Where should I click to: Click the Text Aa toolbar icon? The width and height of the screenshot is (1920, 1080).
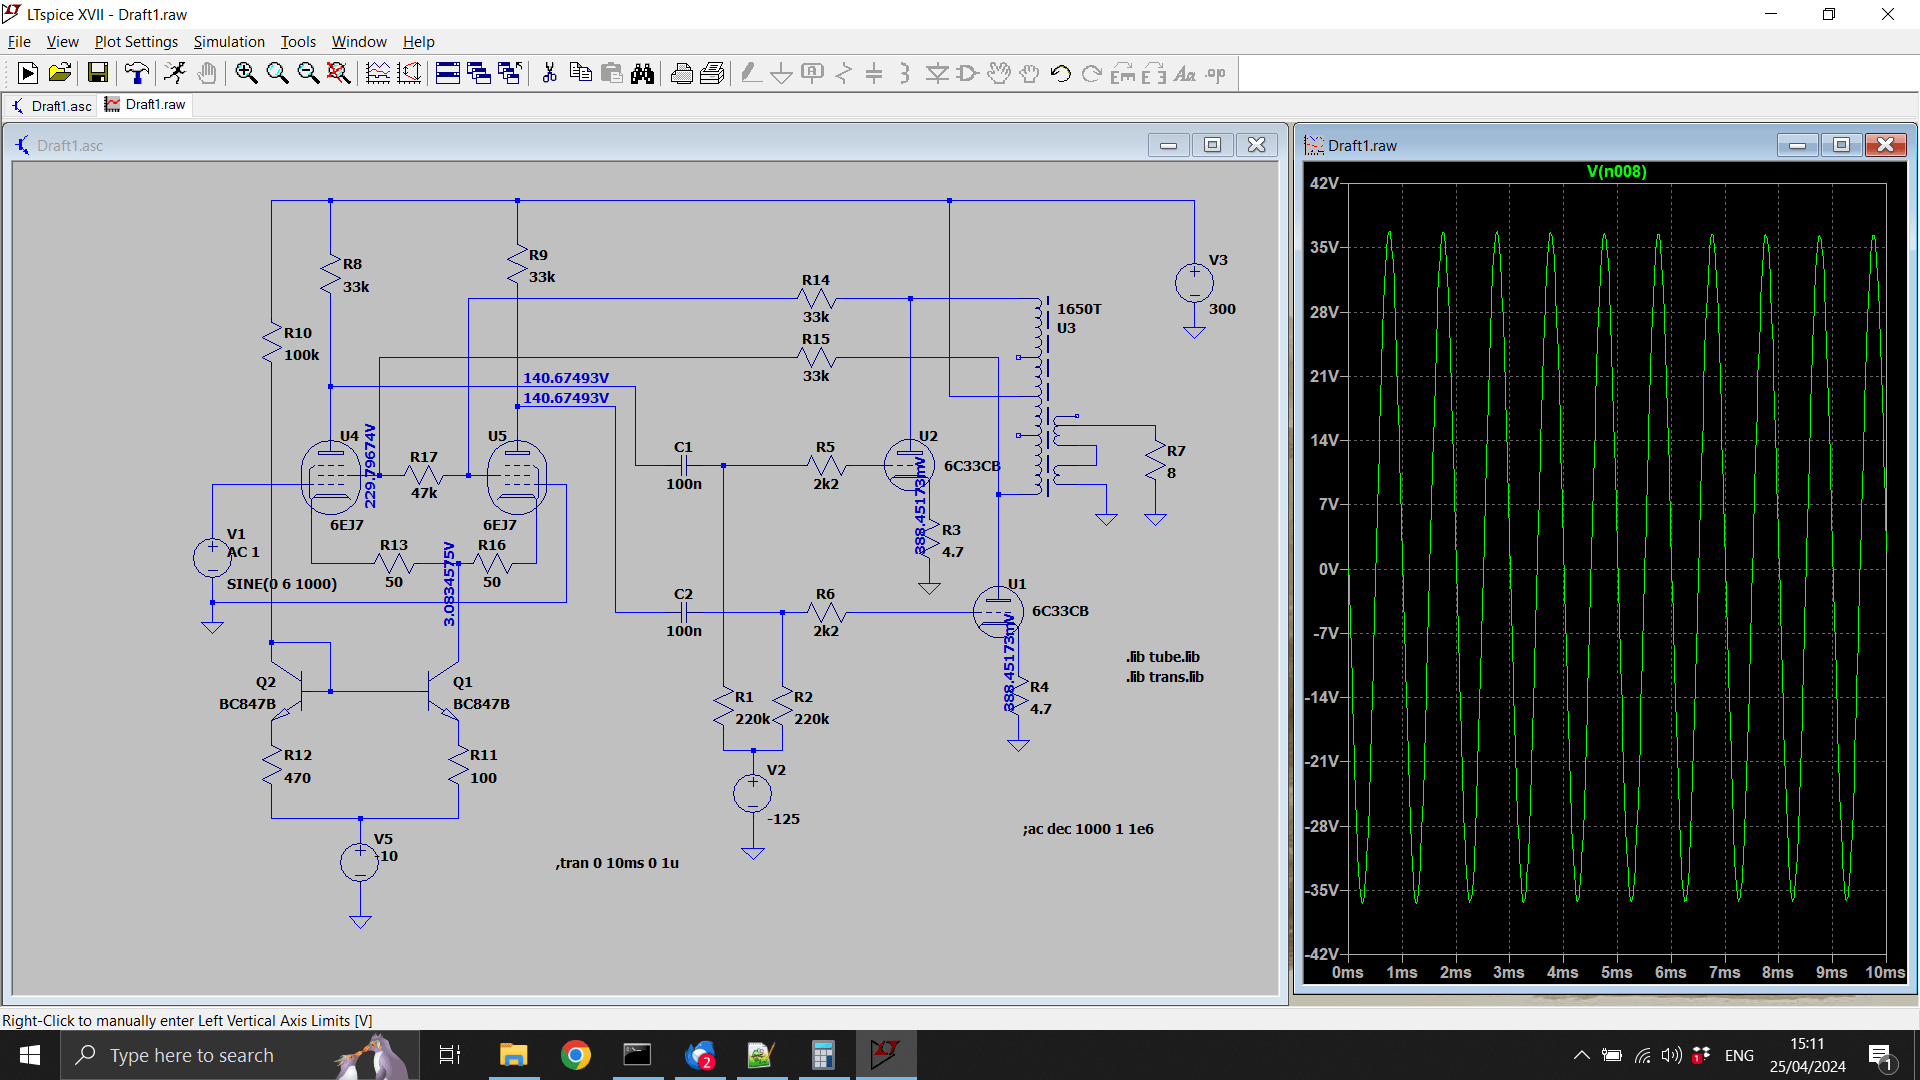(x=1185, y=73)
